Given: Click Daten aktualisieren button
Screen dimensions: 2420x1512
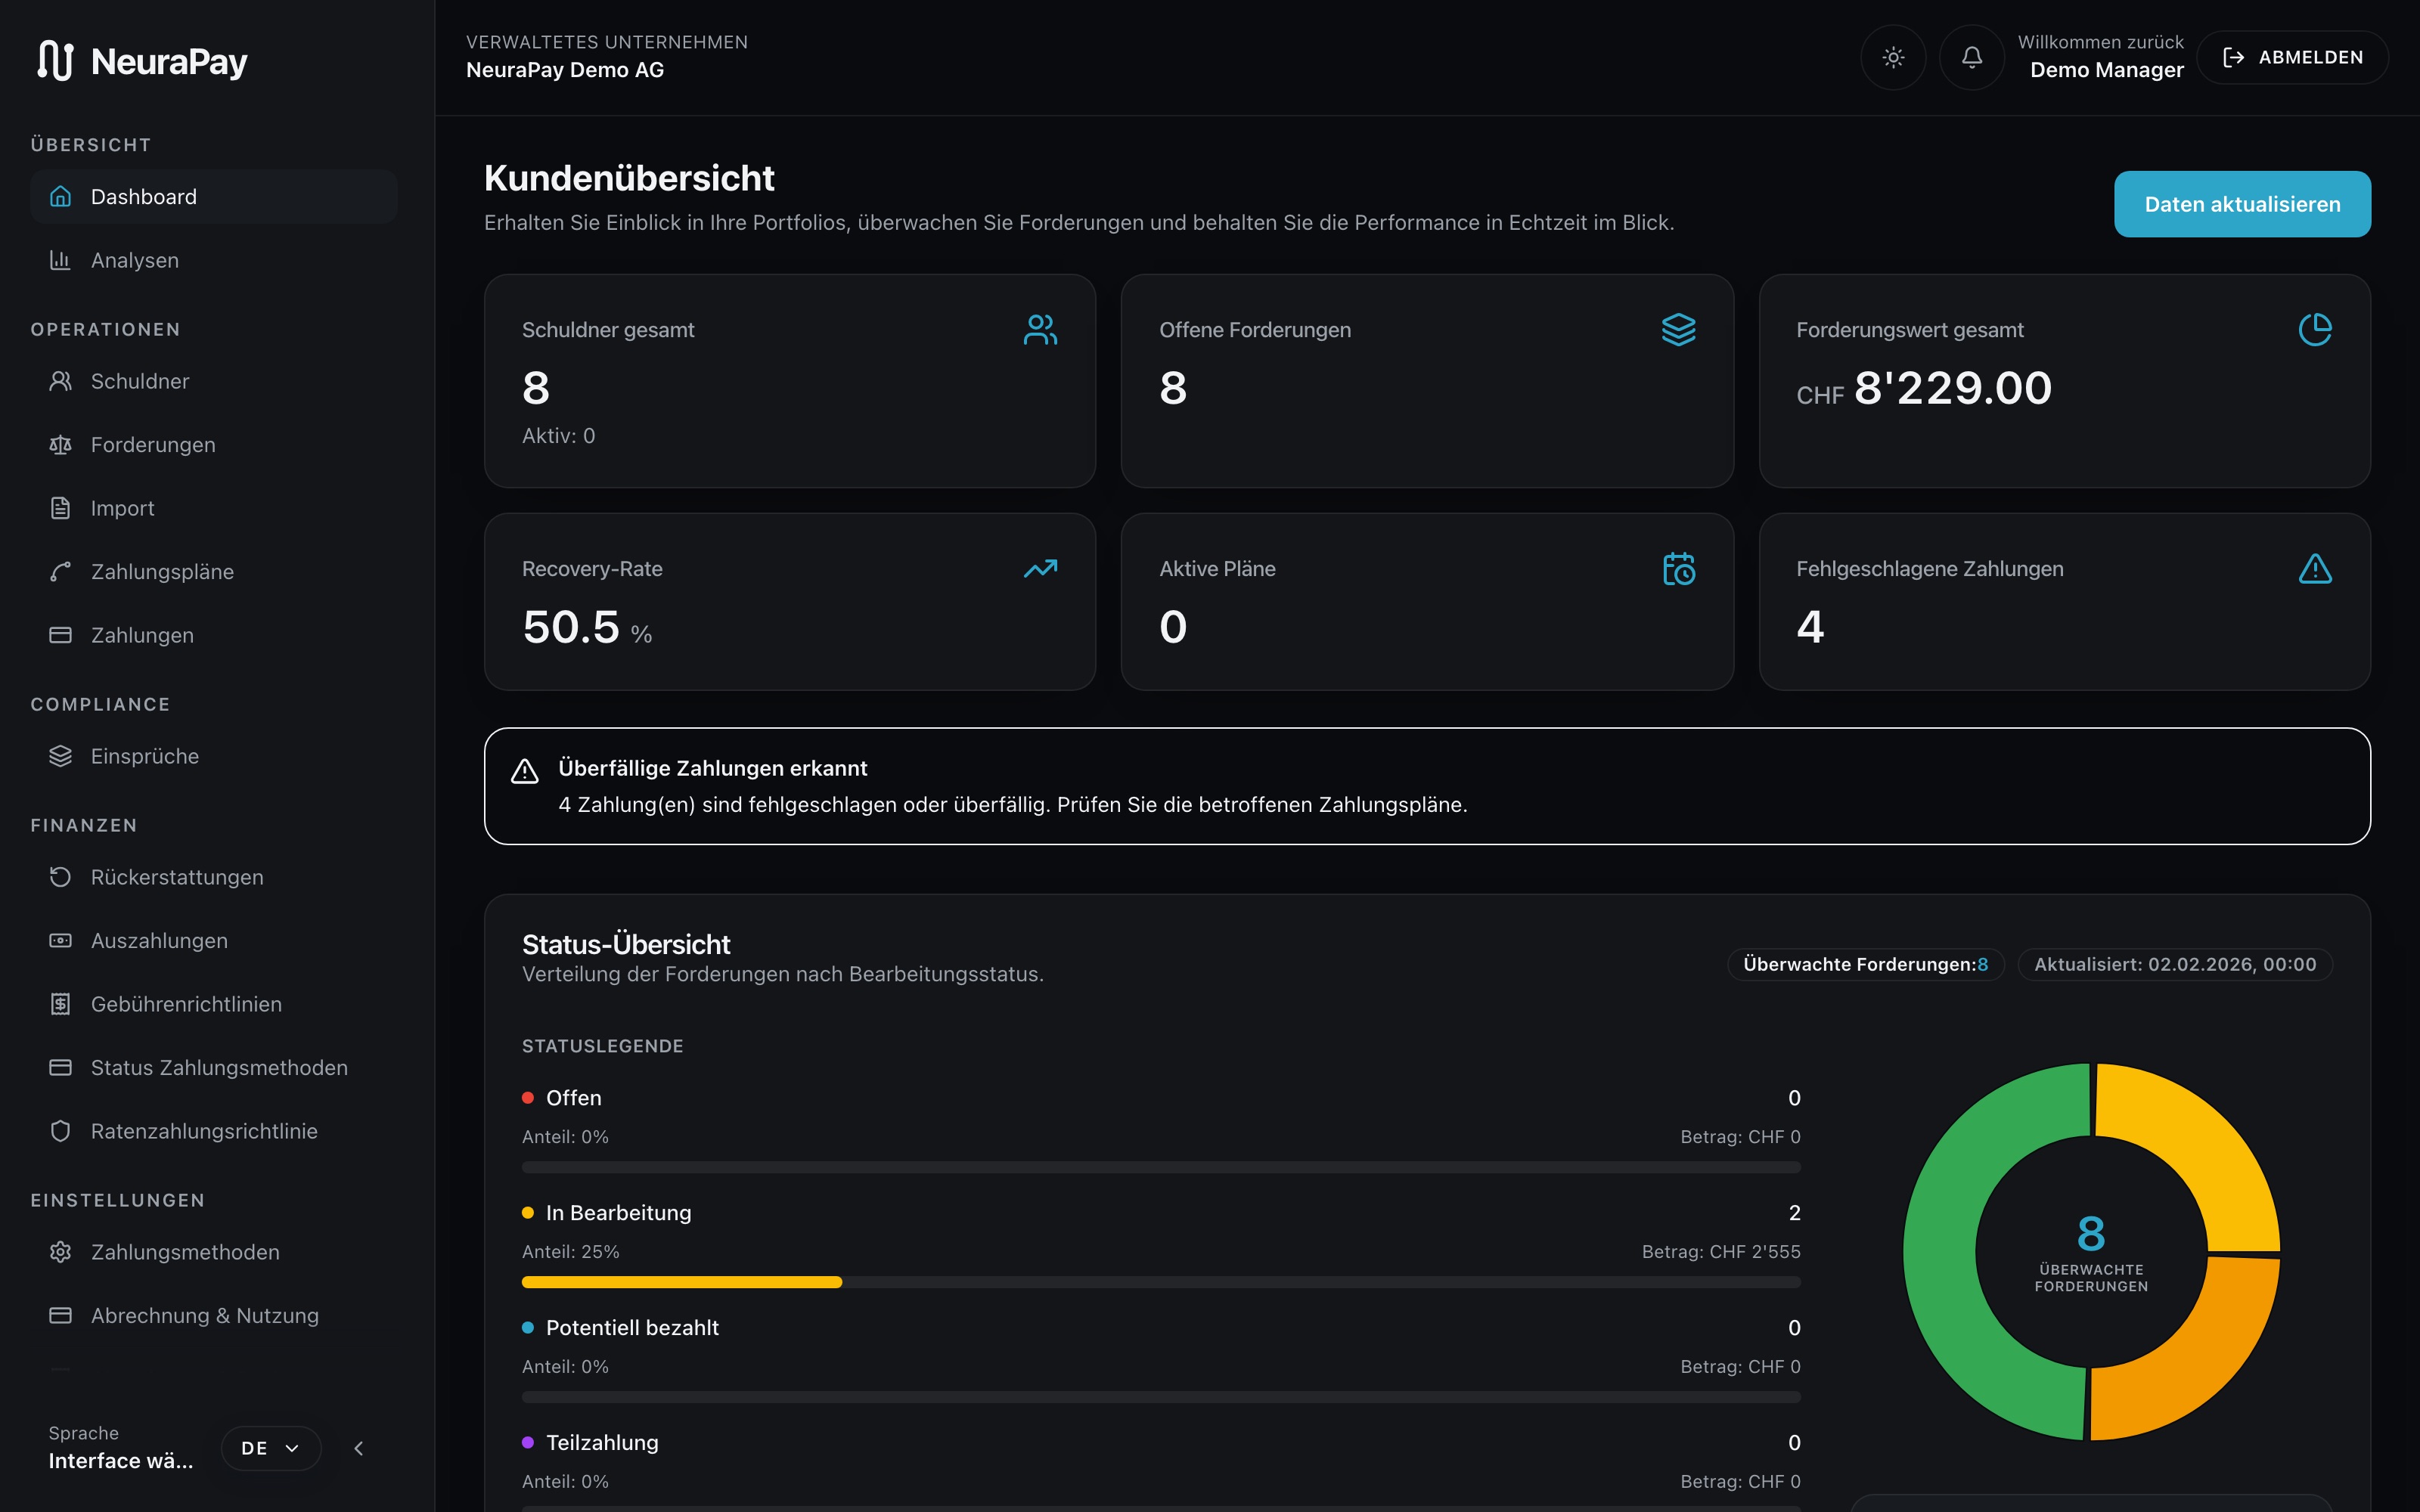Looking at the screenshot, I should [x=2242, y=204].
